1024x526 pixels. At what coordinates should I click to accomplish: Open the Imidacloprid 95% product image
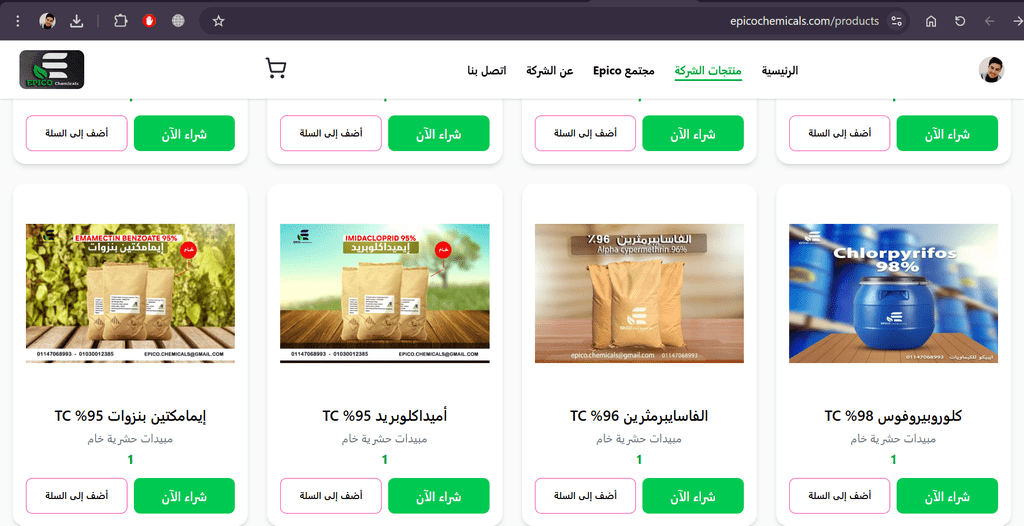(385, 293)
